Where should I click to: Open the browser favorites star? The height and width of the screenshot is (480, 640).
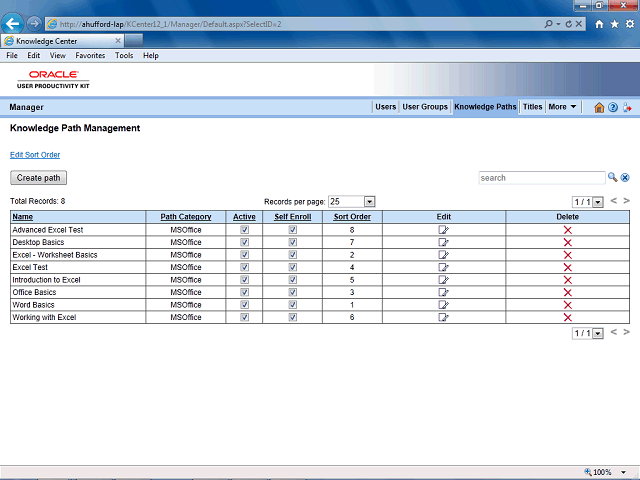(614, 24)
